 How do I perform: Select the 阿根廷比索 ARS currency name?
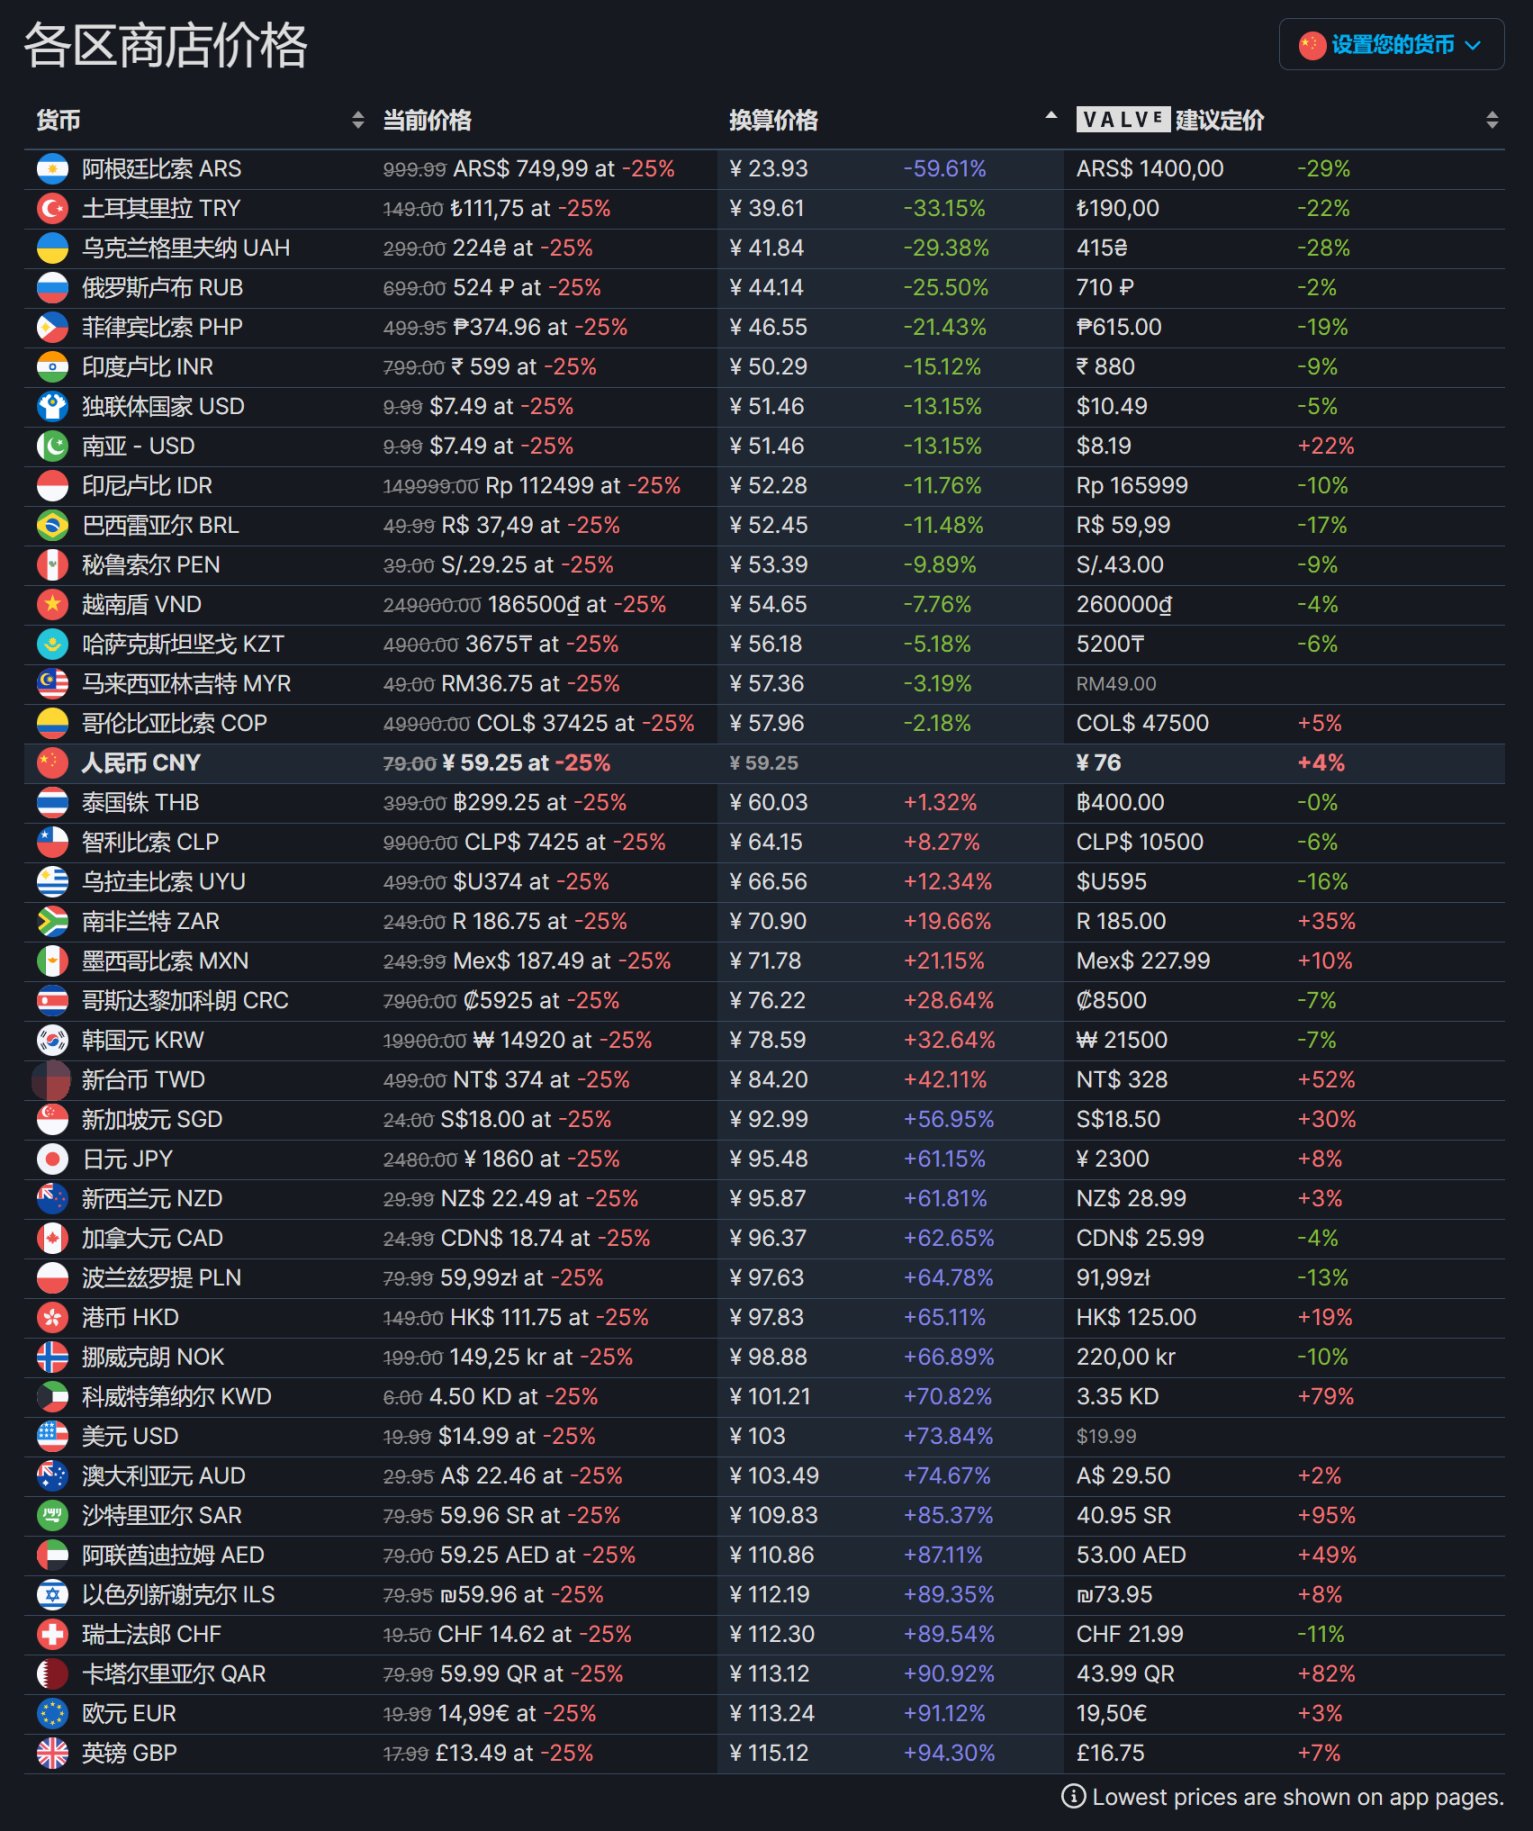[162, 169]
